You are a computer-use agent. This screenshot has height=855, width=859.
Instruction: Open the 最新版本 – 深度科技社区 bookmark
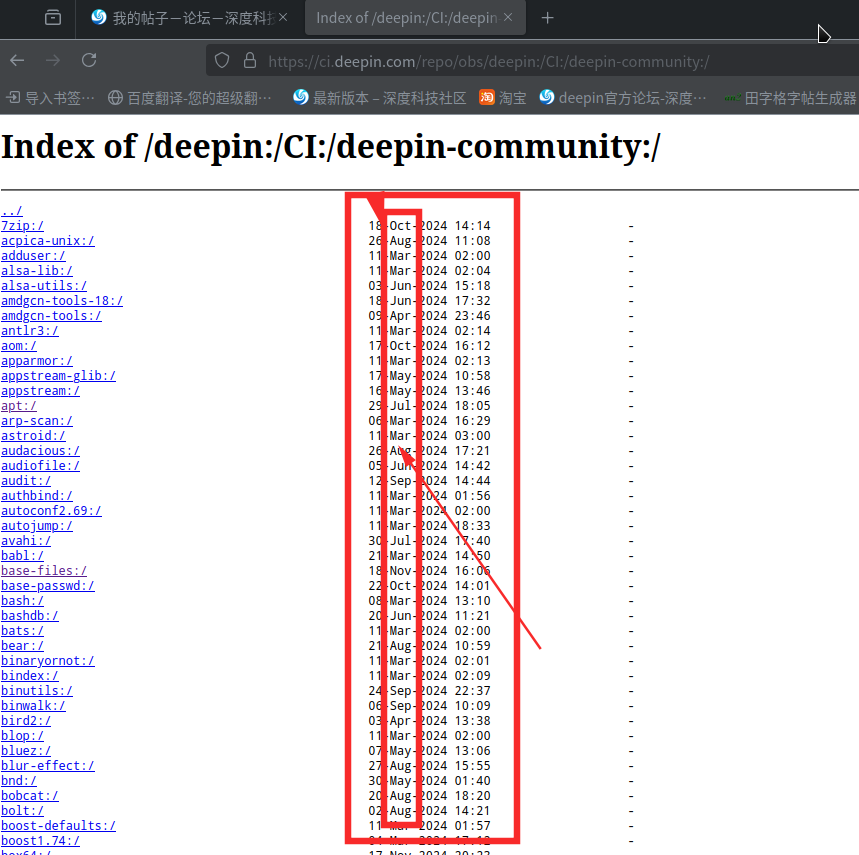(380, 98)
